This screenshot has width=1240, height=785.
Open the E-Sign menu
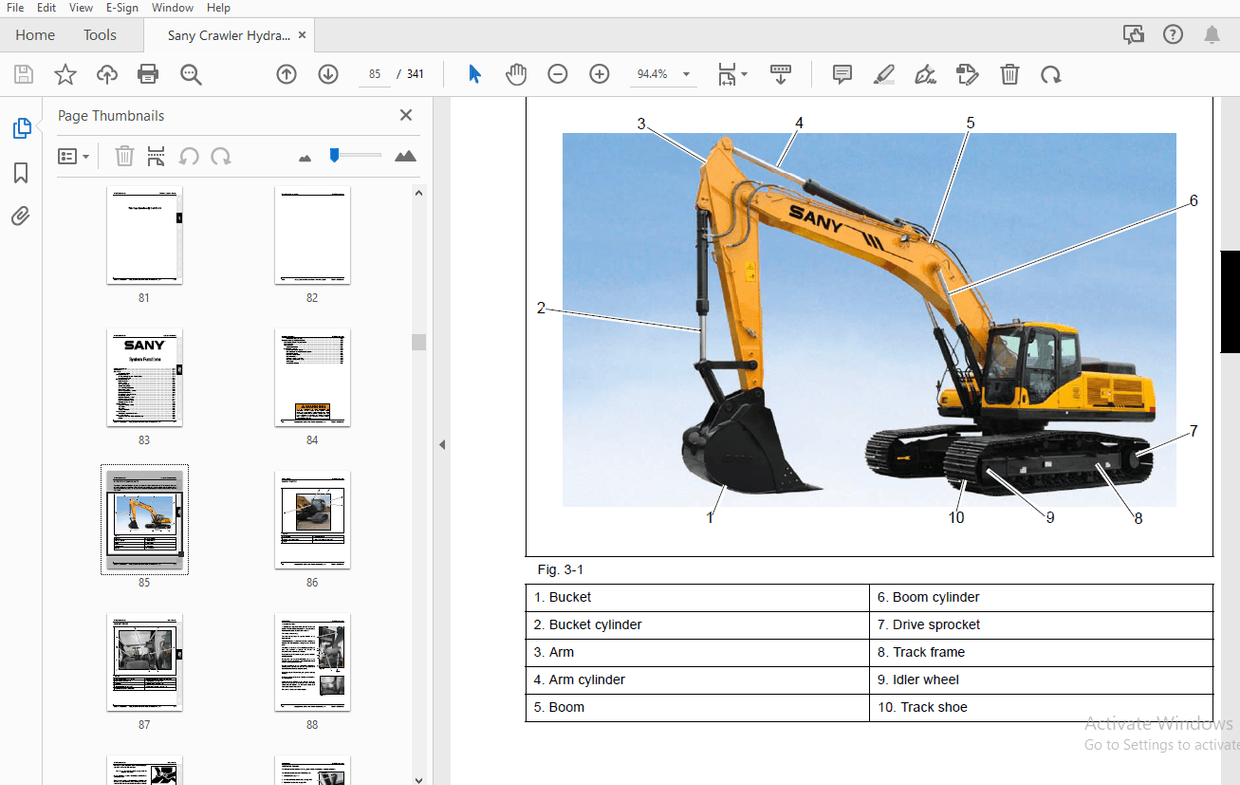click(122, 7)
